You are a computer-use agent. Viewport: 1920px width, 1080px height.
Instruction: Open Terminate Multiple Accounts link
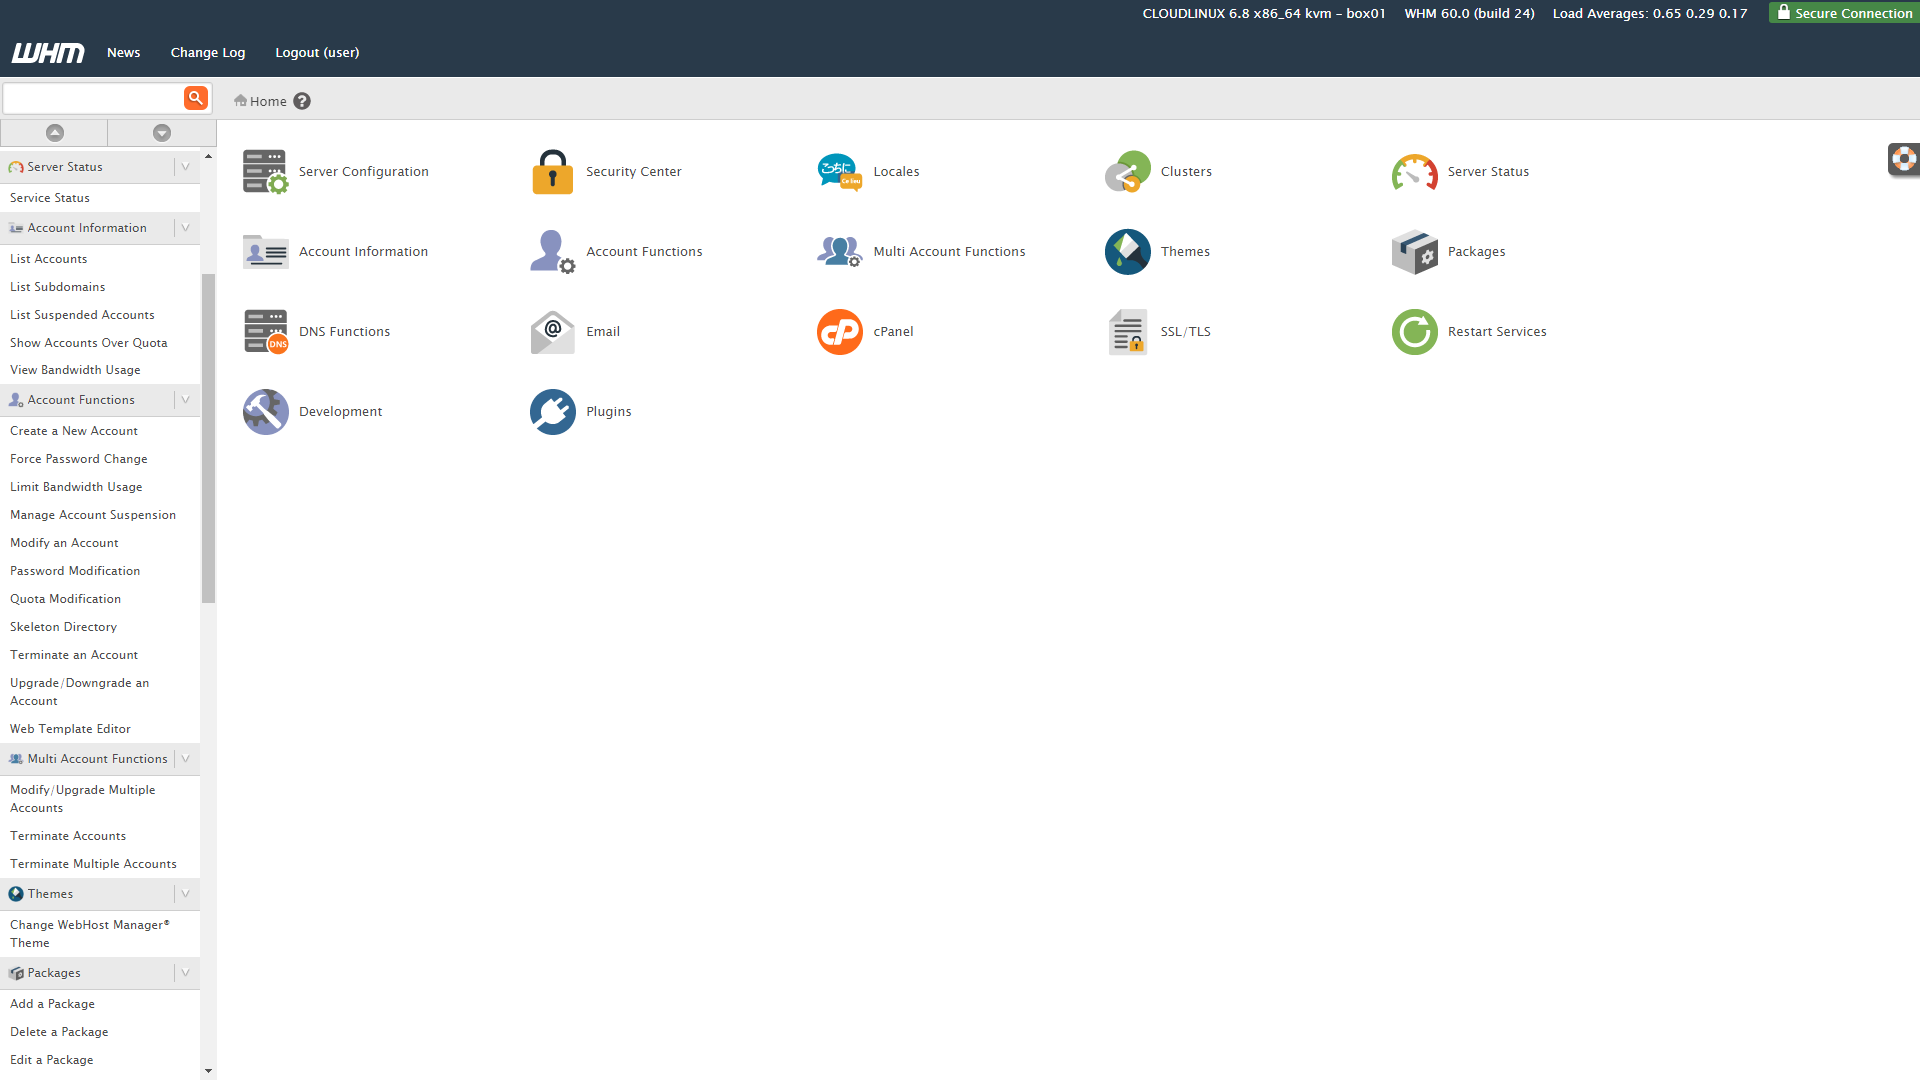tap(93, 864)
